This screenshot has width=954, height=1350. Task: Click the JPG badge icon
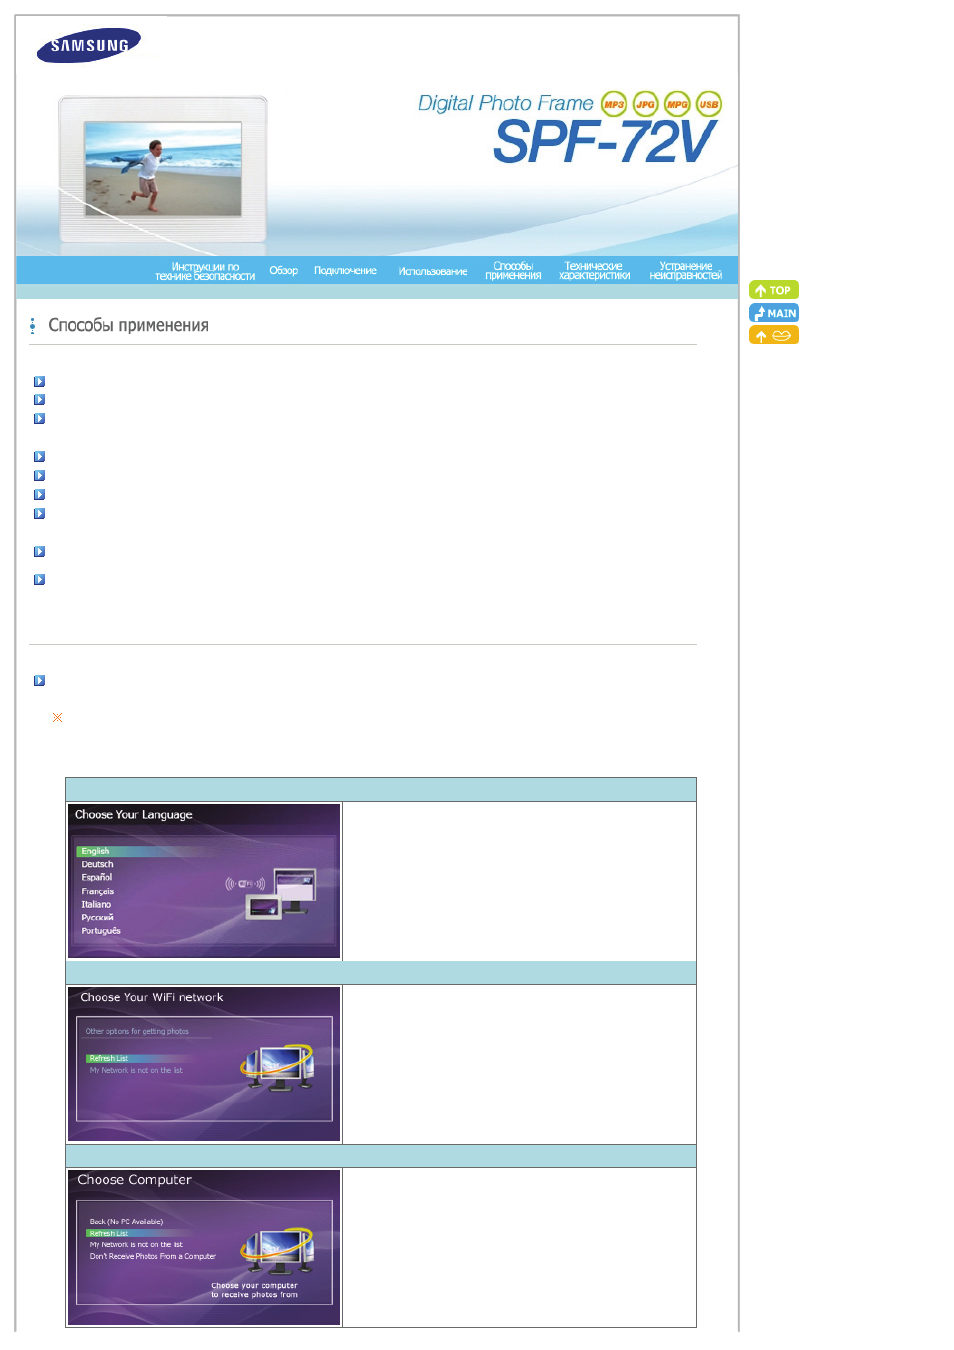(x=646, y=103)
